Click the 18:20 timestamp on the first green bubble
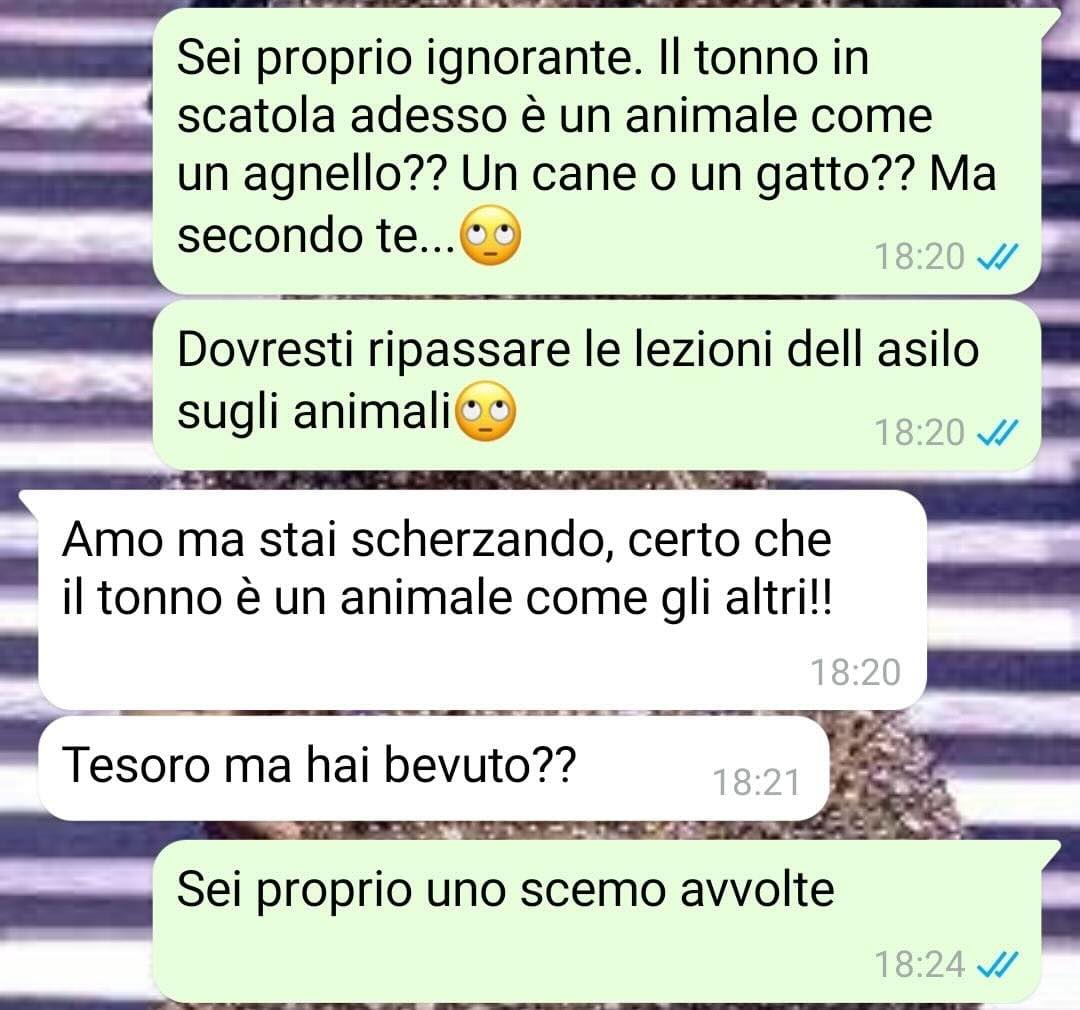 [x=920, y=257]
